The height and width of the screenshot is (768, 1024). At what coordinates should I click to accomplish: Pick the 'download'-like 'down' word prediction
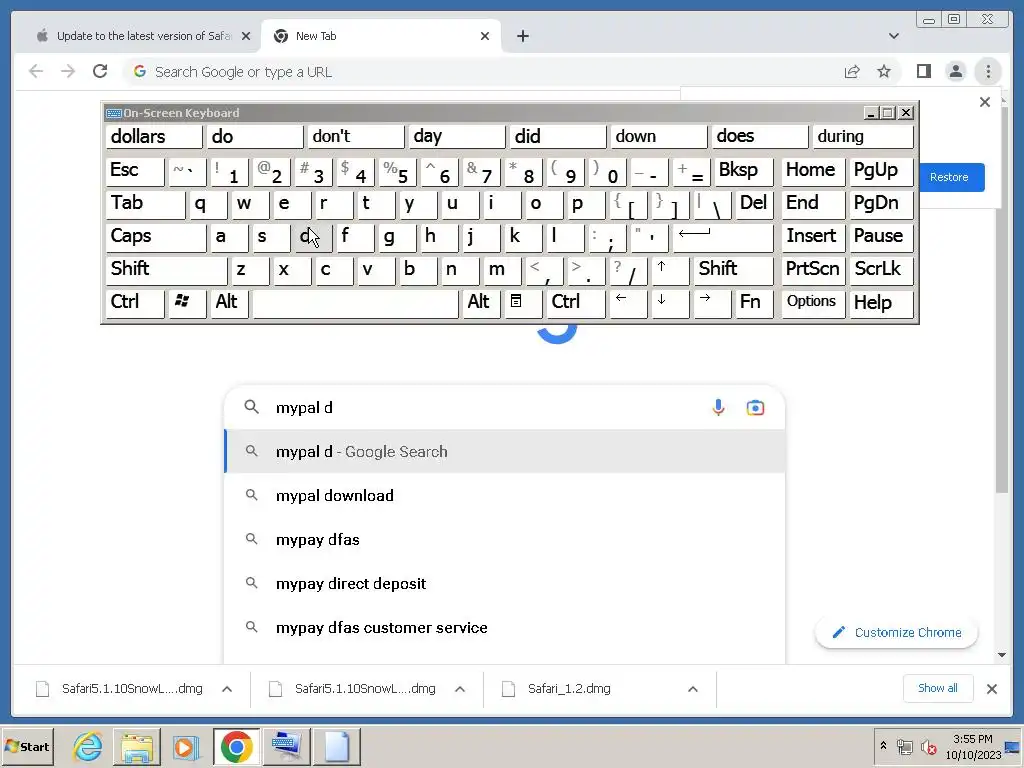pos(659,136)
